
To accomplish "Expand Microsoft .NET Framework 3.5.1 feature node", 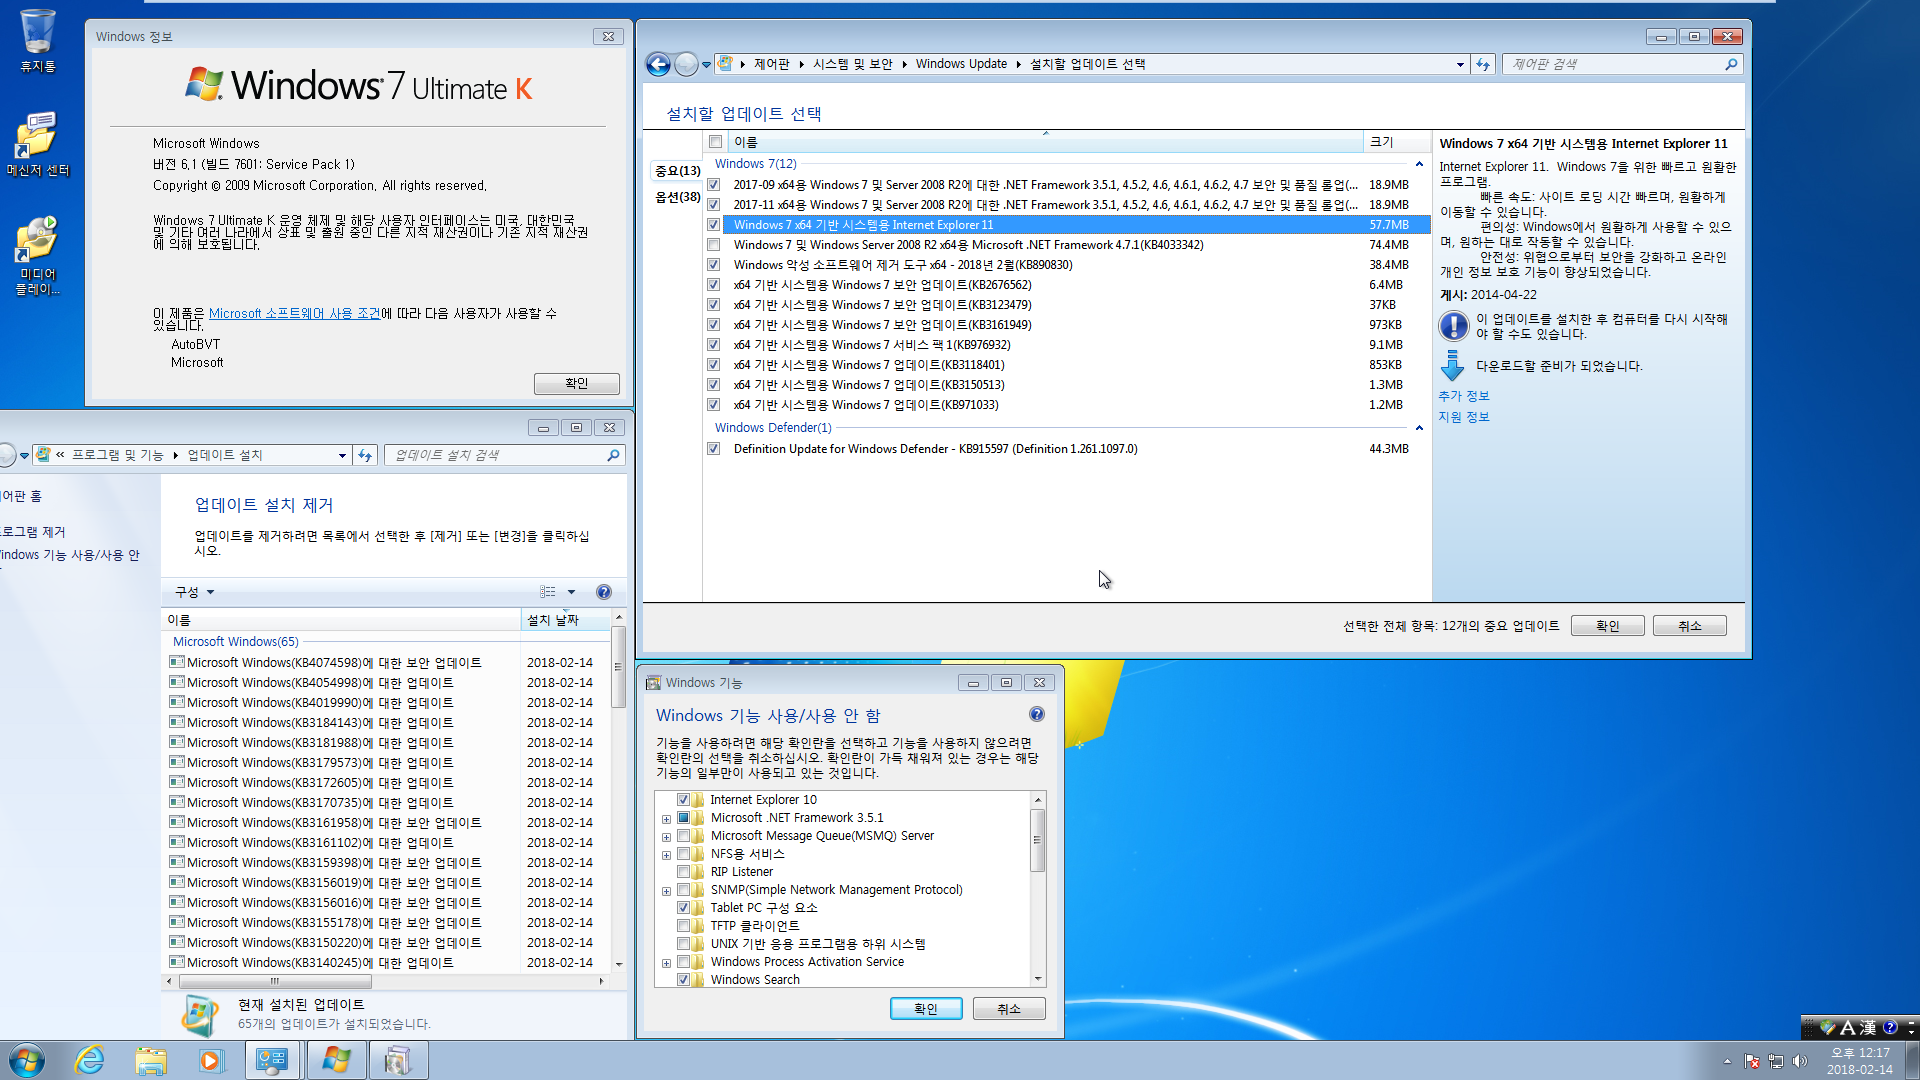I will pos(666,819).
